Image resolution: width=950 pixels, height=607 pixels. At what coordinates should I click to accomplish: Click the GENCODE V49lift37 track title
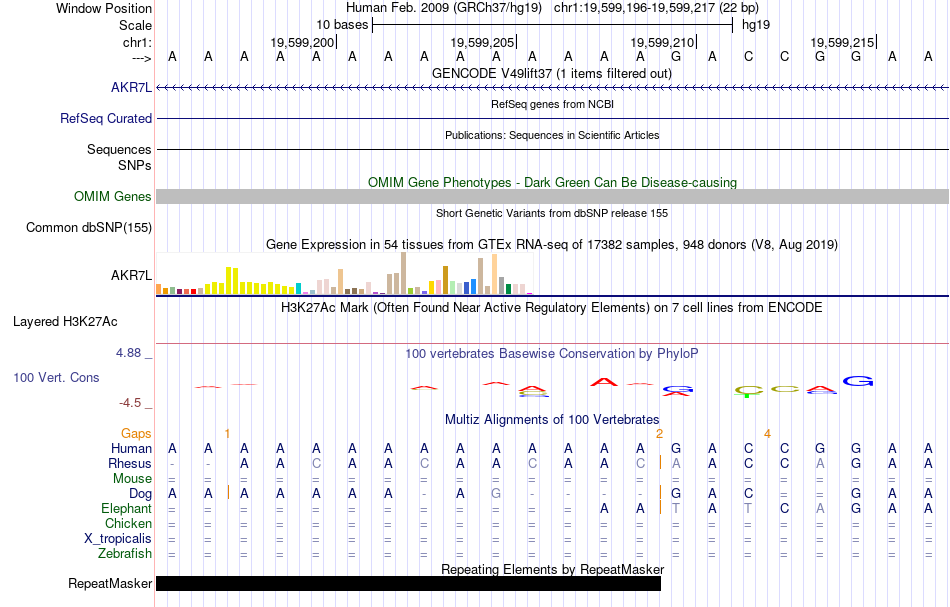point(551,73)
